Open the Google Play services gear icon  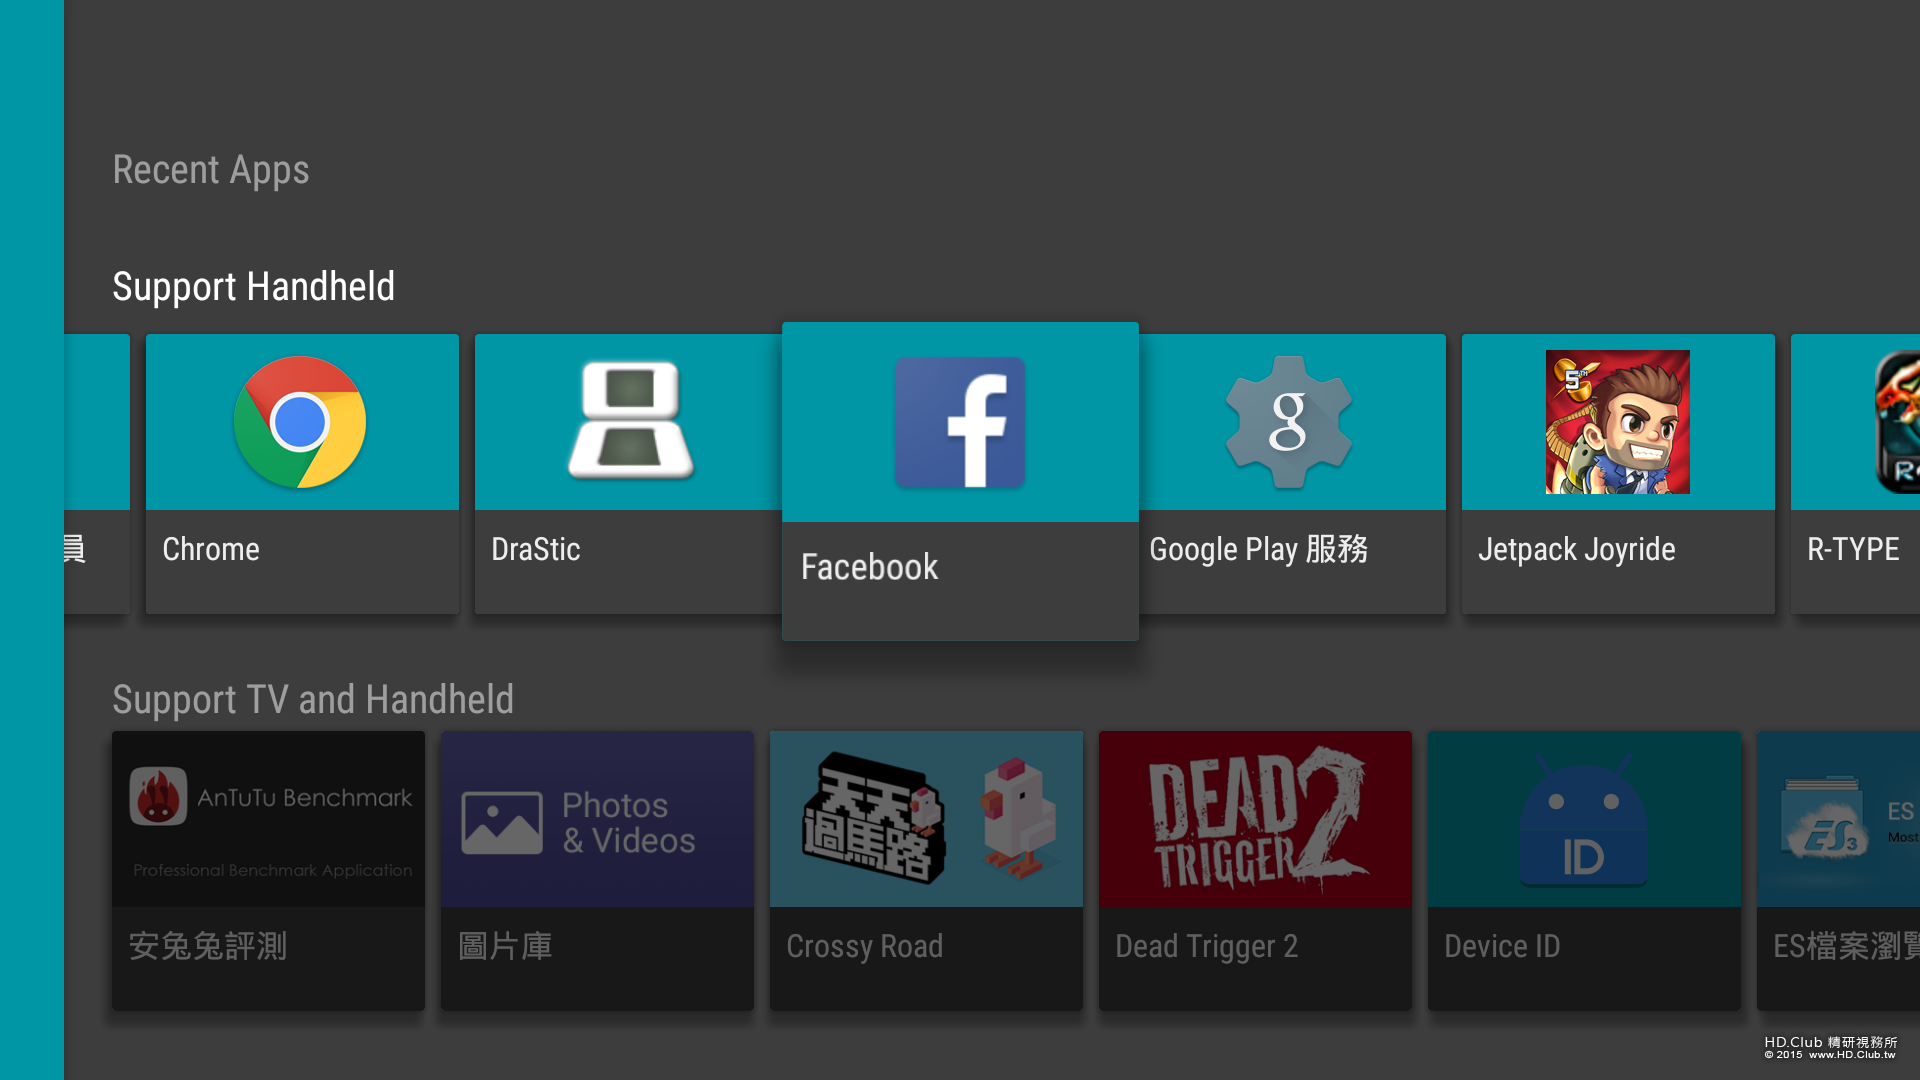(1288, 422)
